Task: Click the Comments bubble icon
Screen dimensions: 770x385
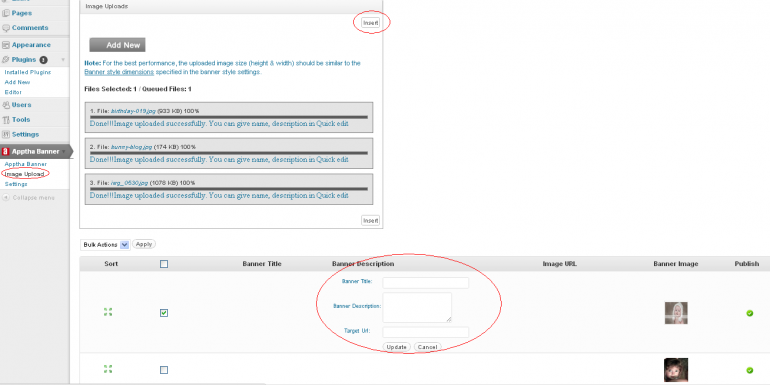Action: pyautogui.click(x=6, y=28)
